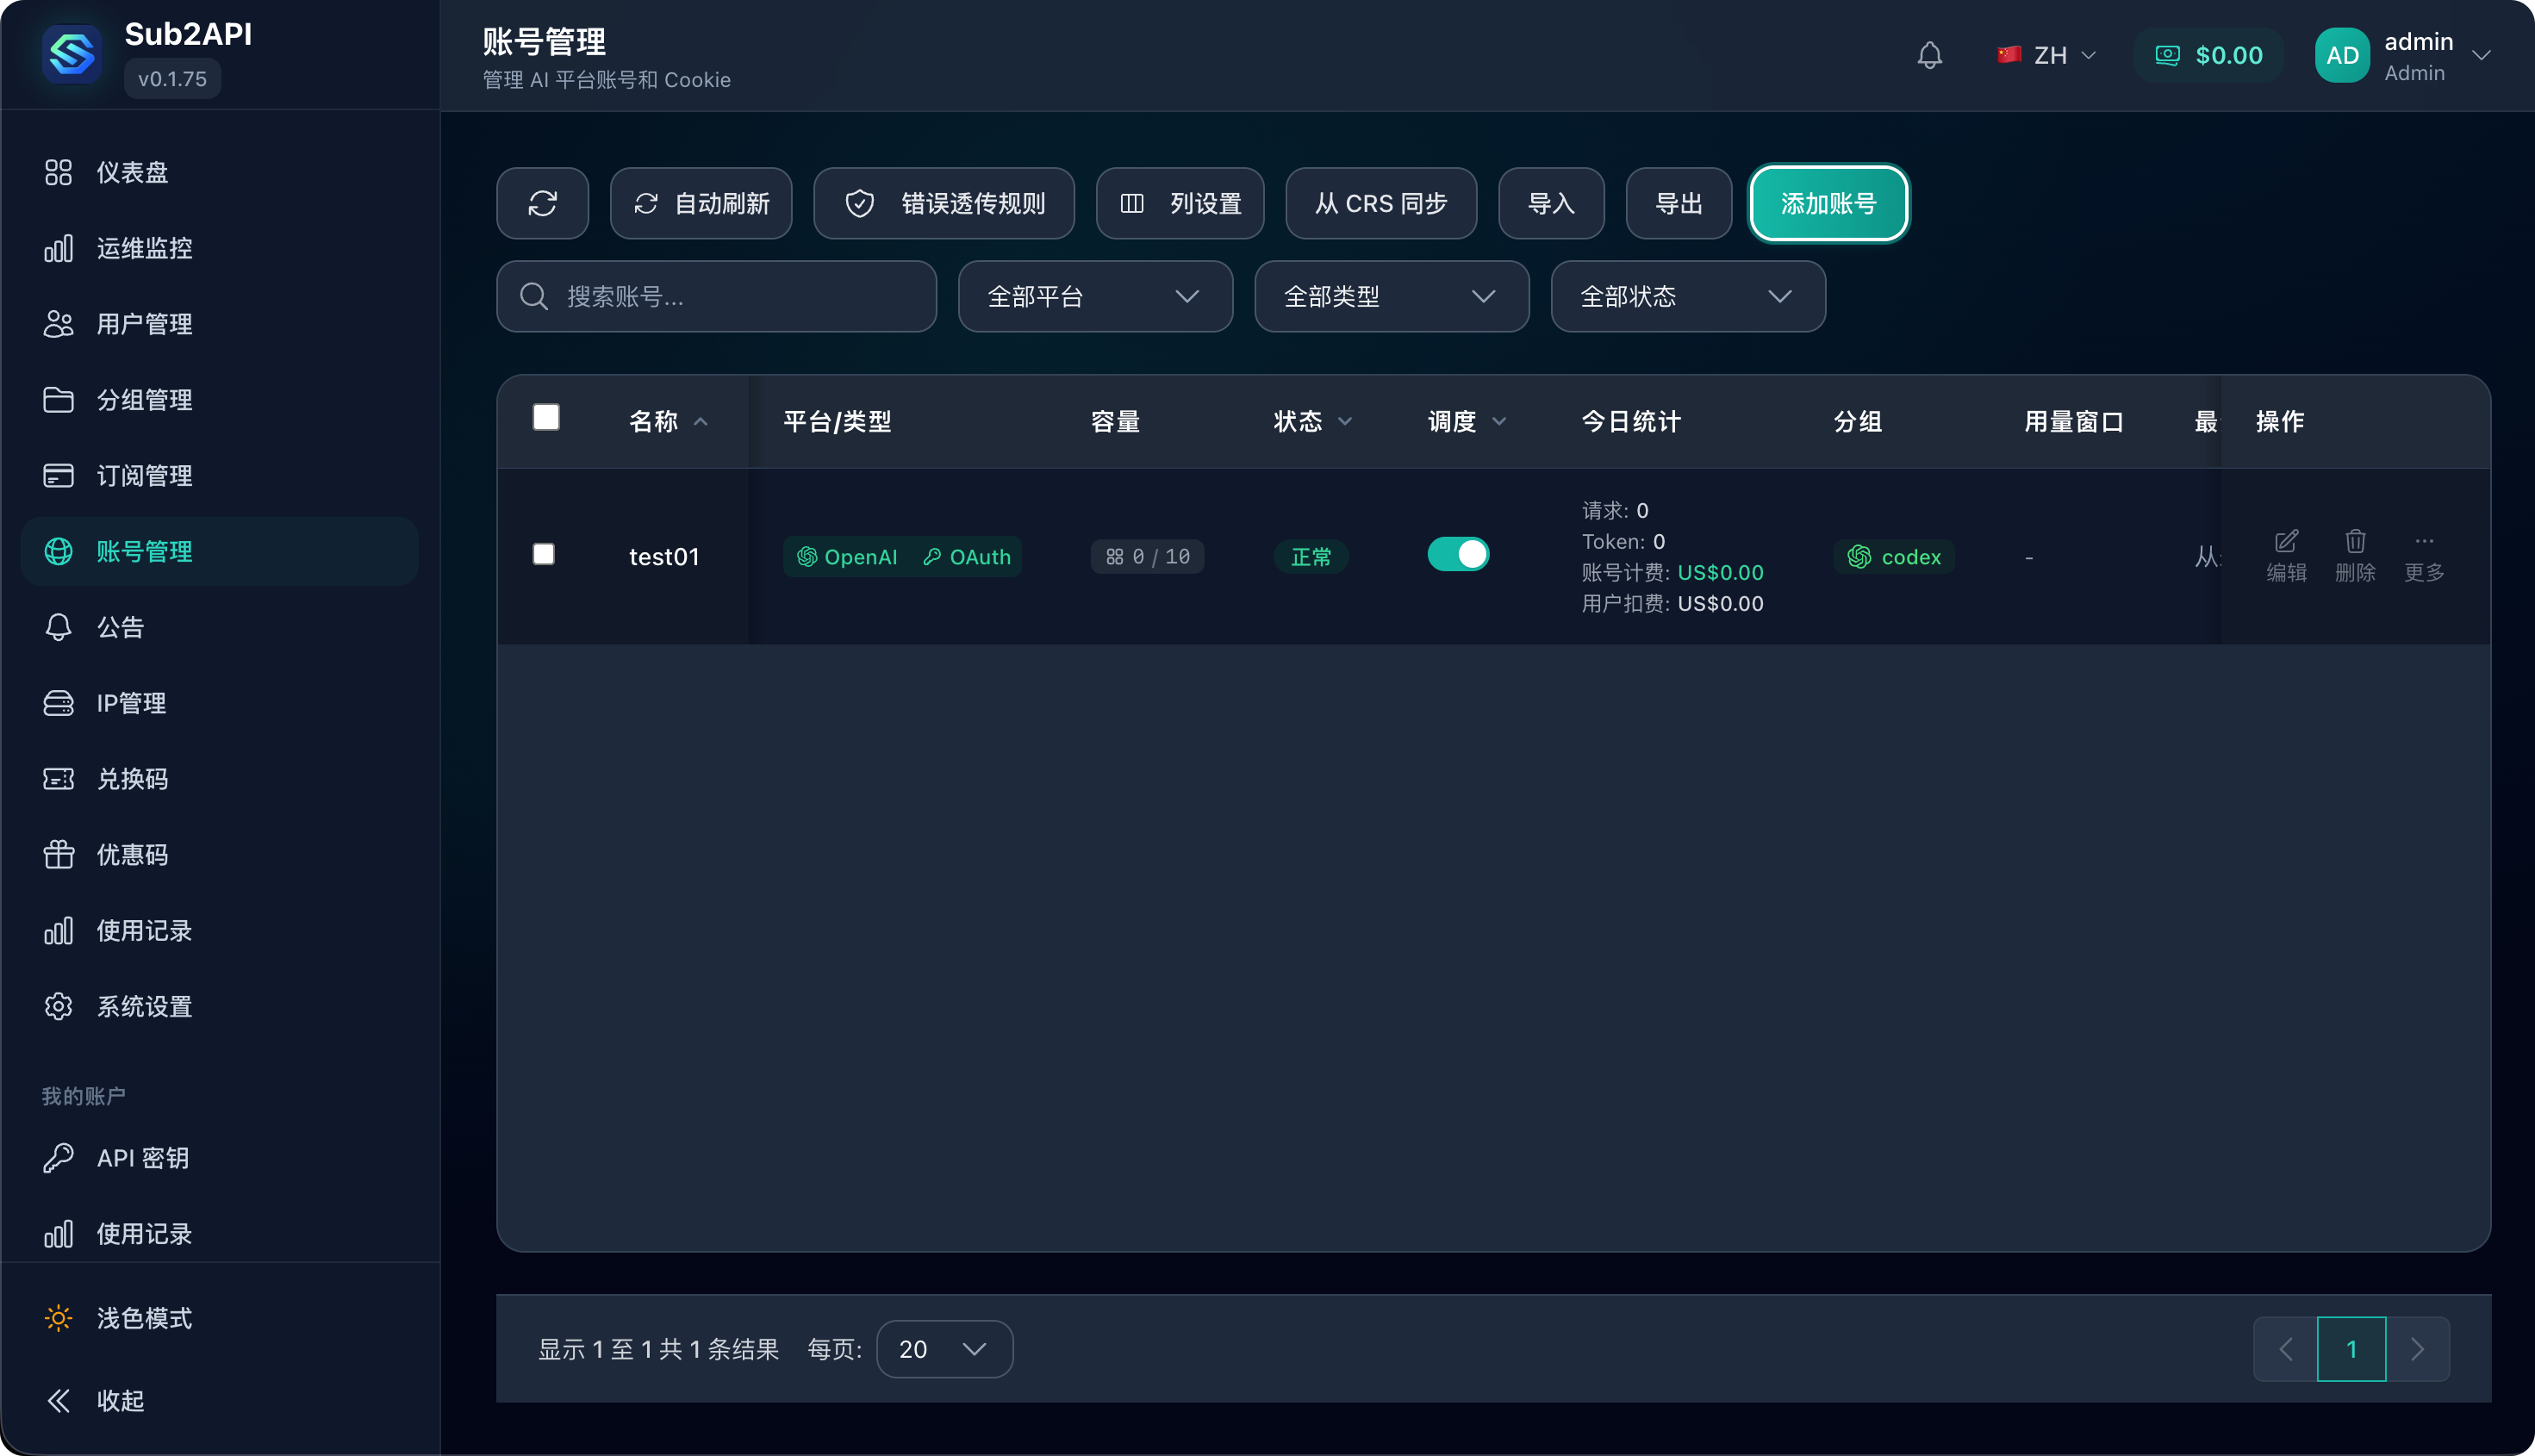Check the select-all checkbox in table header
This screenshot has height=1456, width=2535.
(x=546, y=417)
